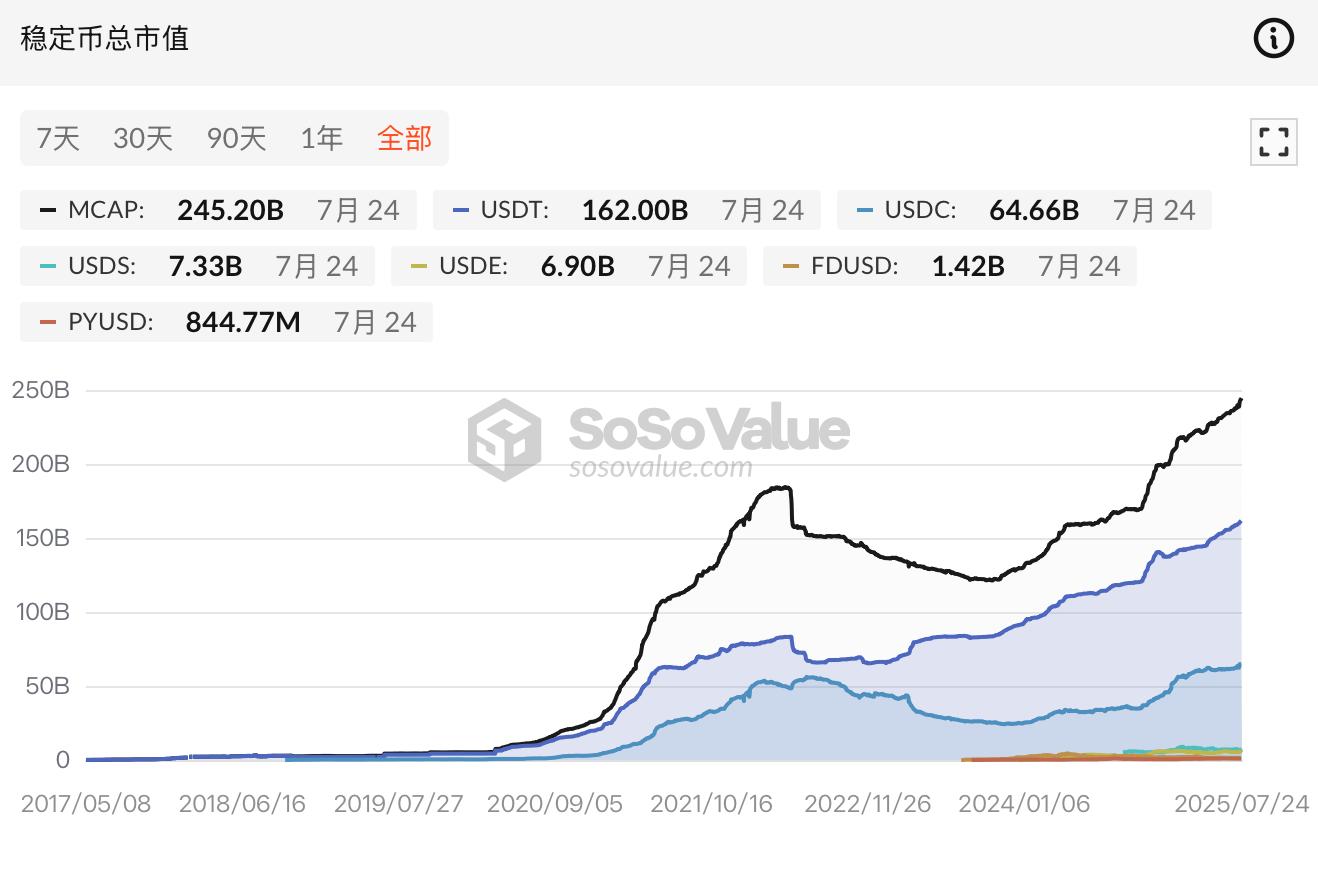Toggle the PYUSD legend item
Screen dimensions: 1318x876
pos(226,322)
